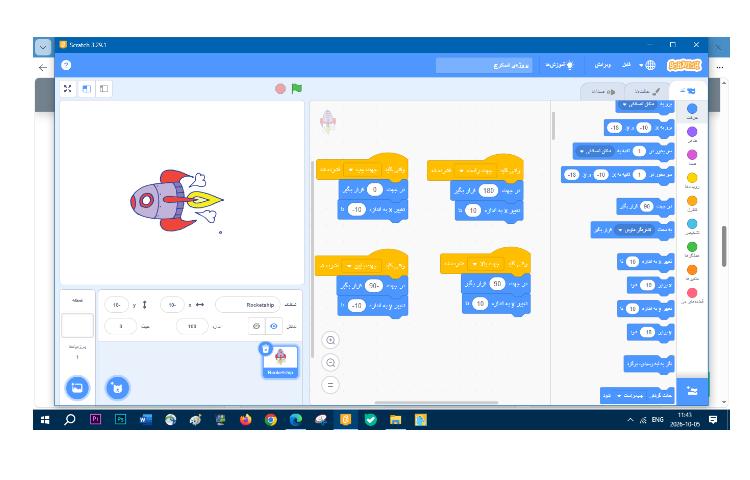Select the orange Control category

pos(692,203)
